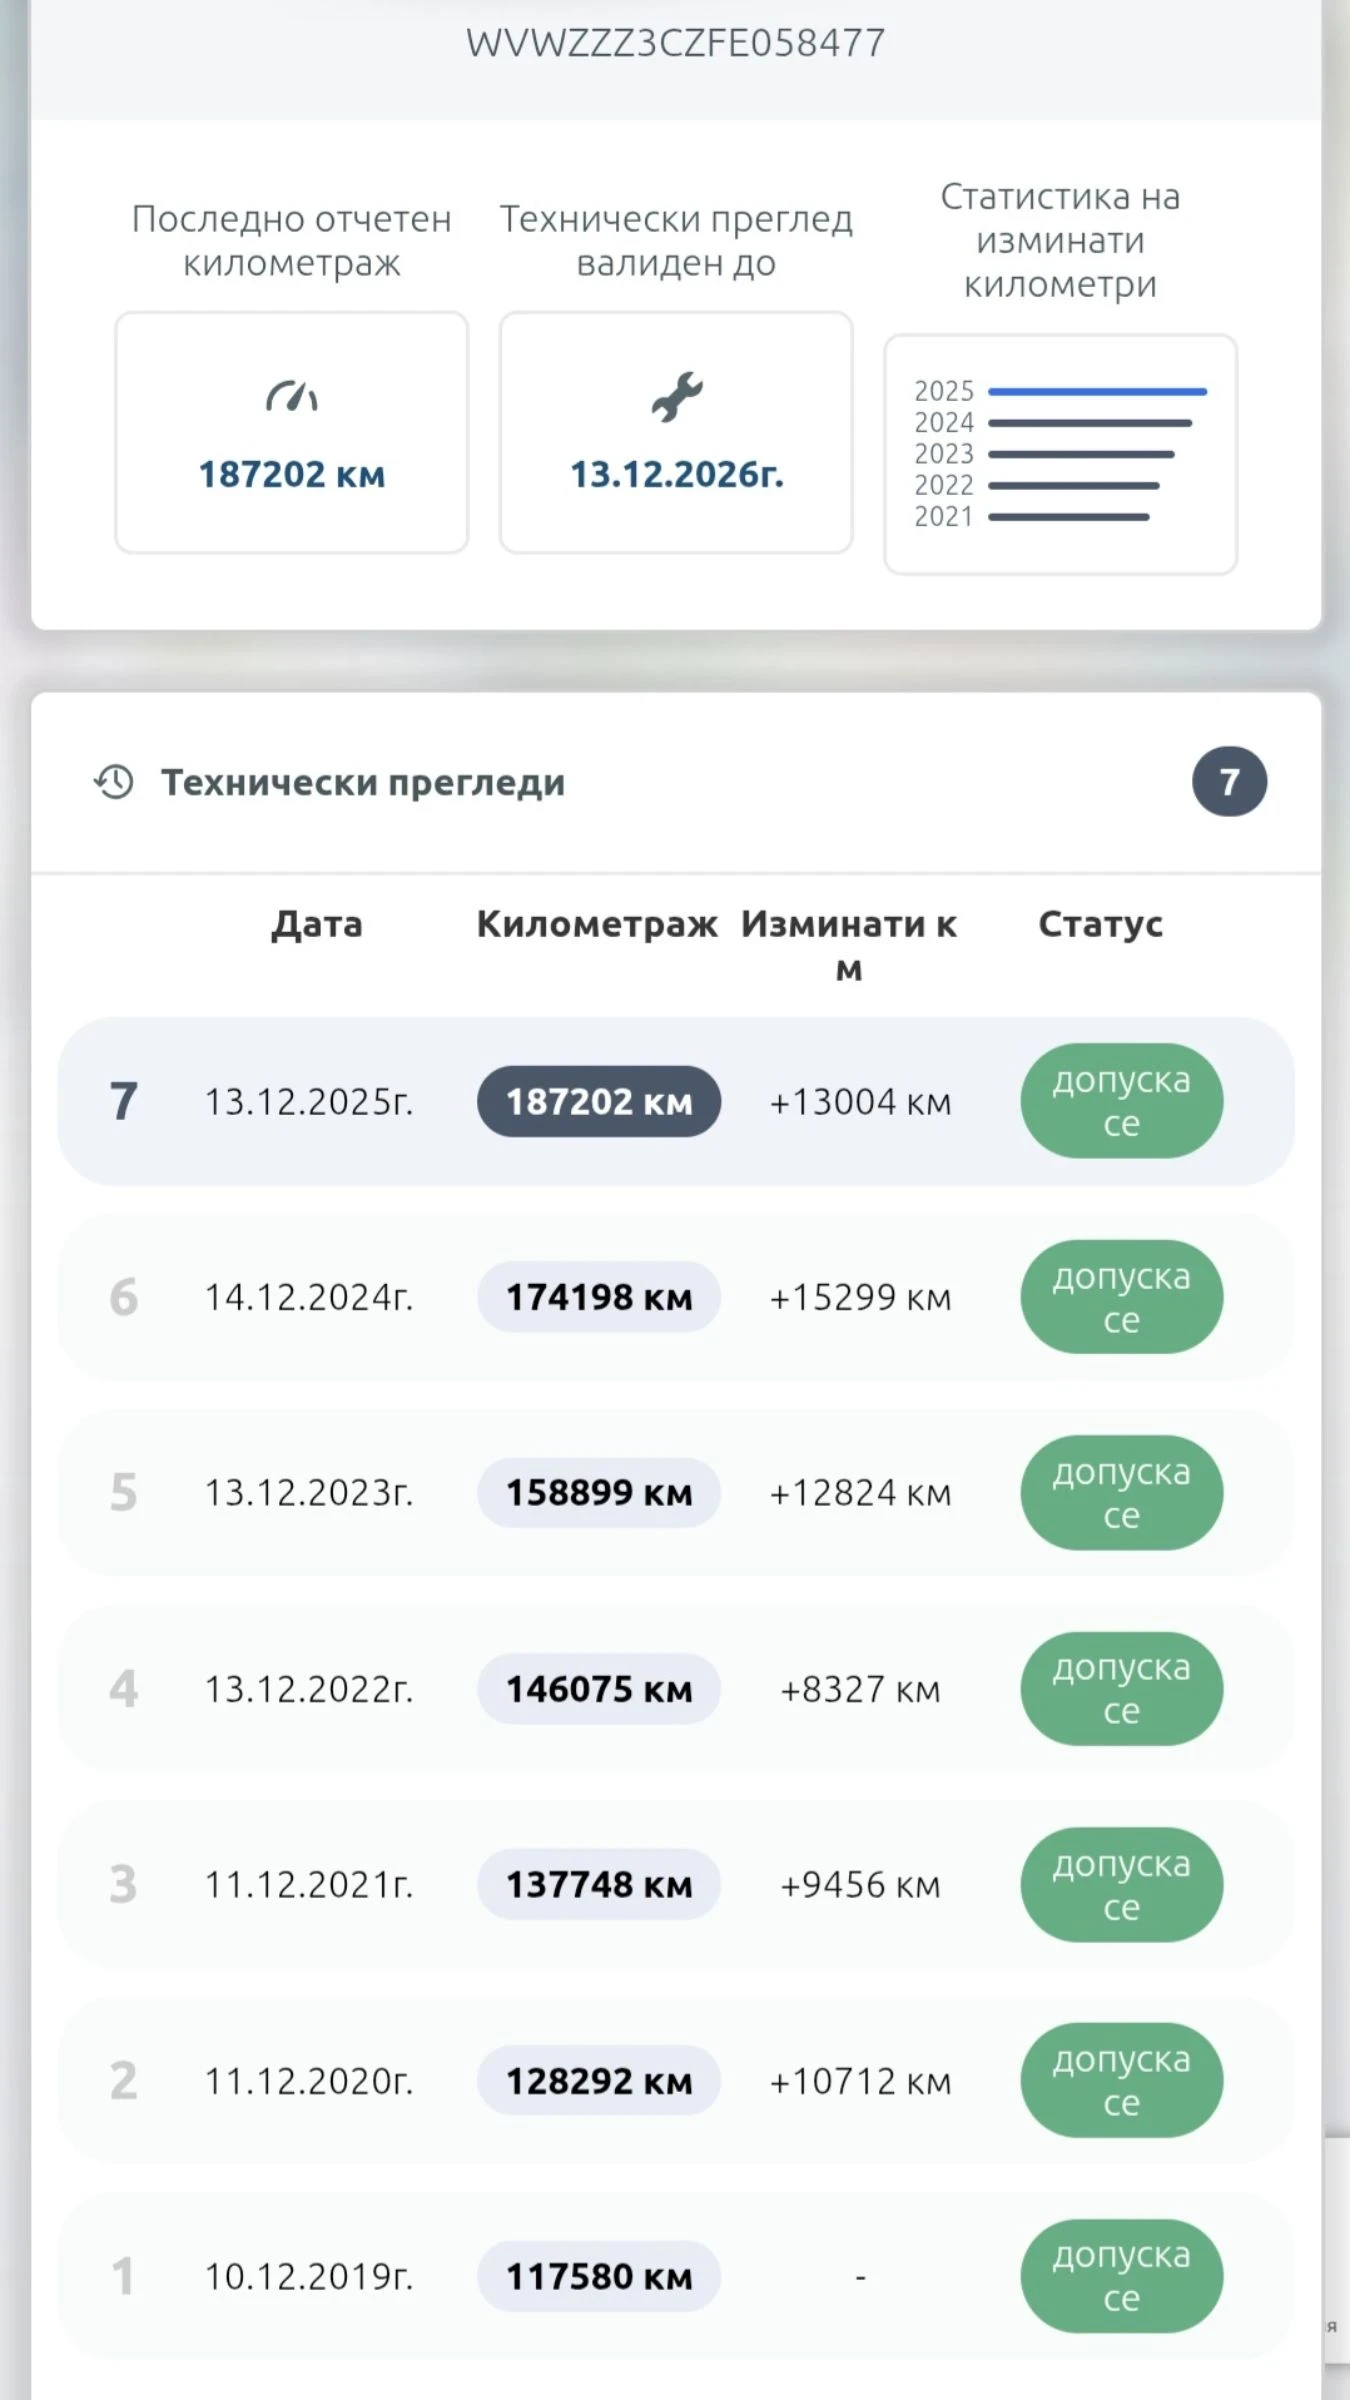Select the 2025 blue statistics bar
This screenshot has width=1350, height=2400.
point(1097,392)
